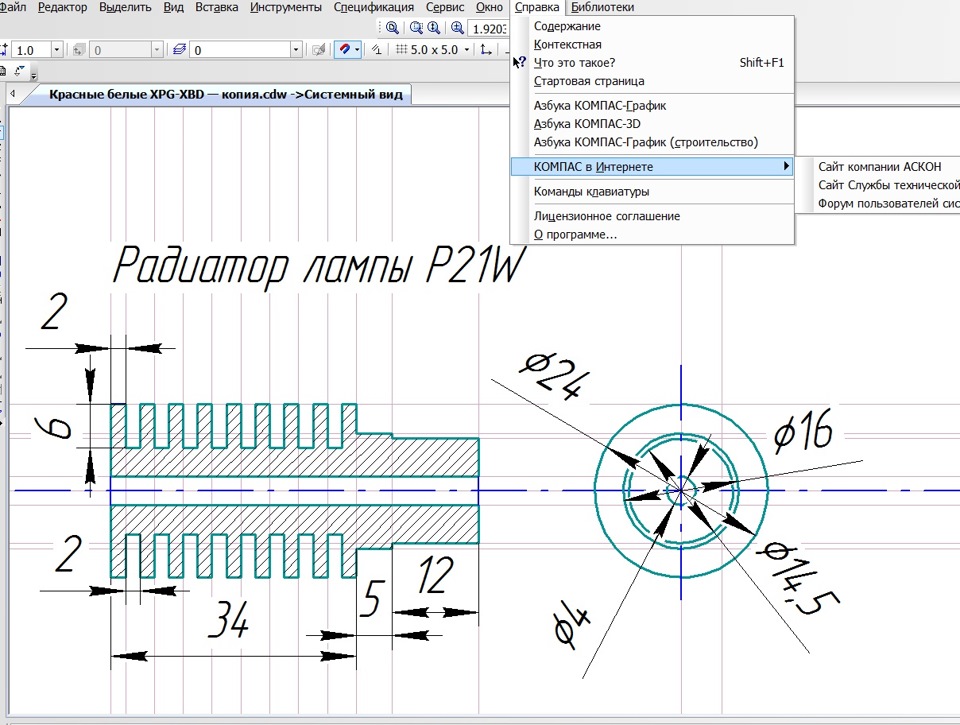Click the local coordinate system icon
The image size is (960, 725).
point(486,50)
